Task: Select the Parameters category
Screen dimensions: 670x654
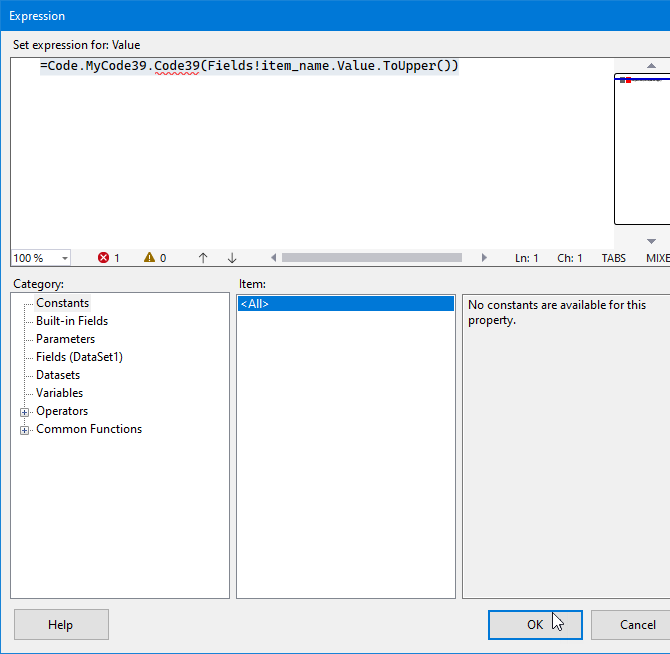Action: pos(65,339)
